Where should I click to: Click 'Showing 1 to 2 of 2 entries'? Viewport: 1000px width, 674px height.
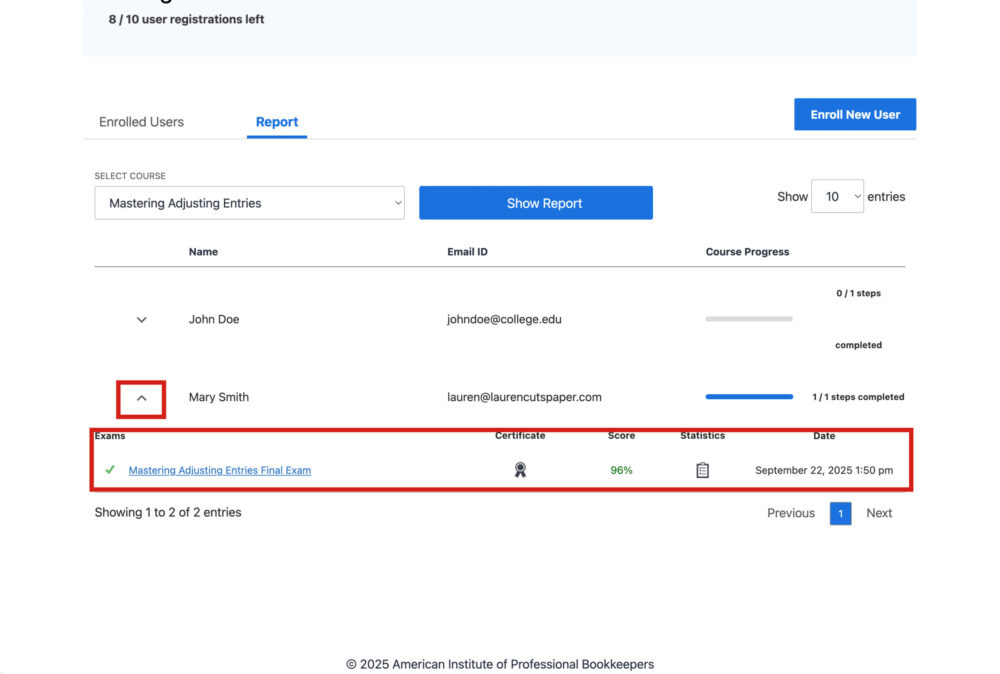click(168, 512)
